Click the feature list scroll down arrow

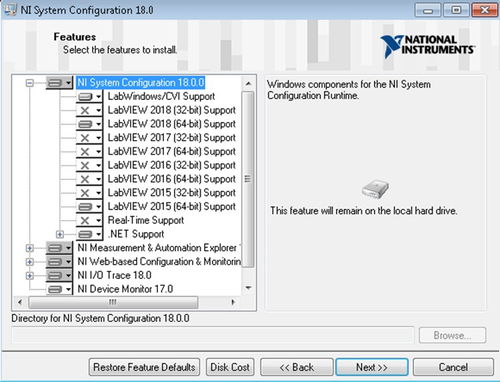click(248, 288)
